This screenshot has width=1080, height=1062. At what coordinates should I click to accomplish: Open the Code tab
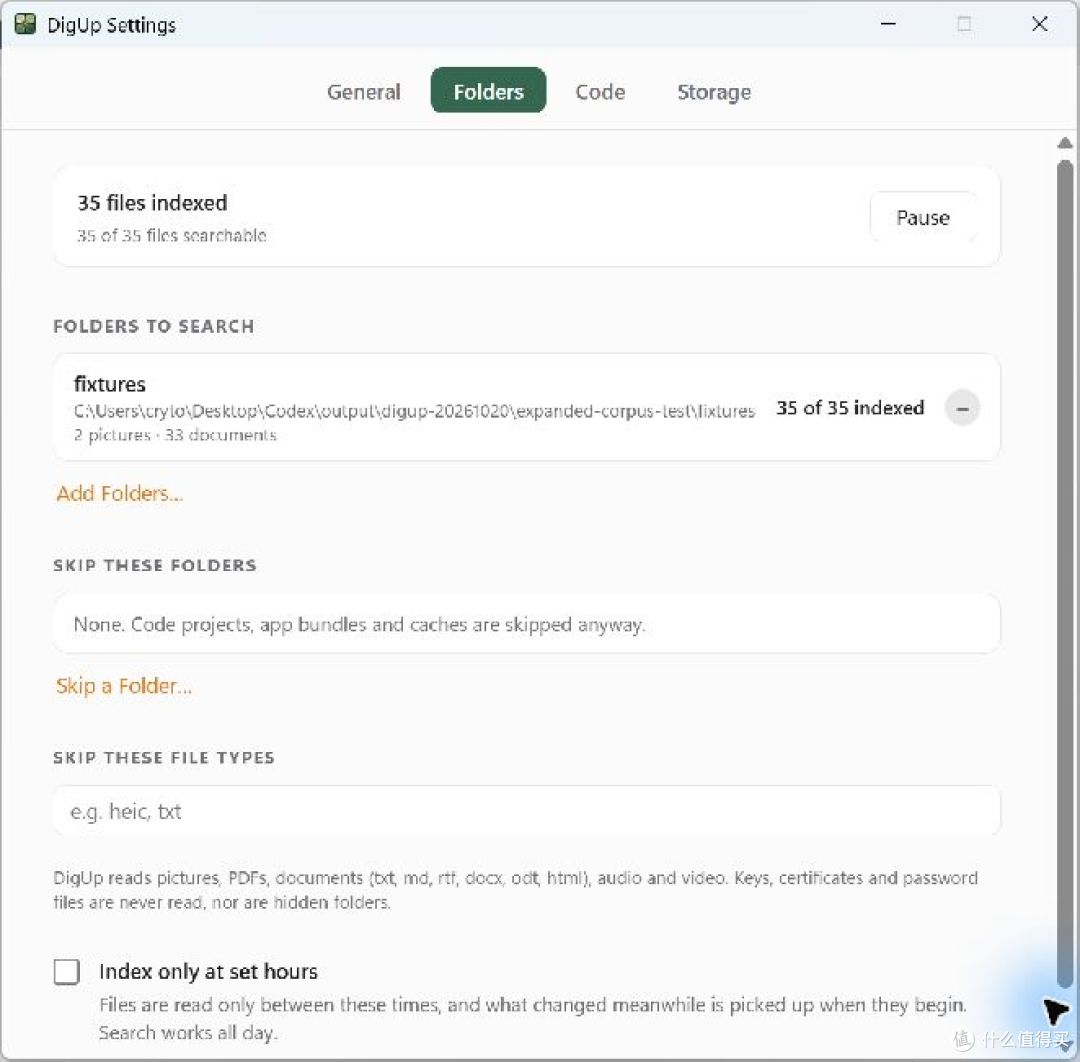(x=600, y=92)
